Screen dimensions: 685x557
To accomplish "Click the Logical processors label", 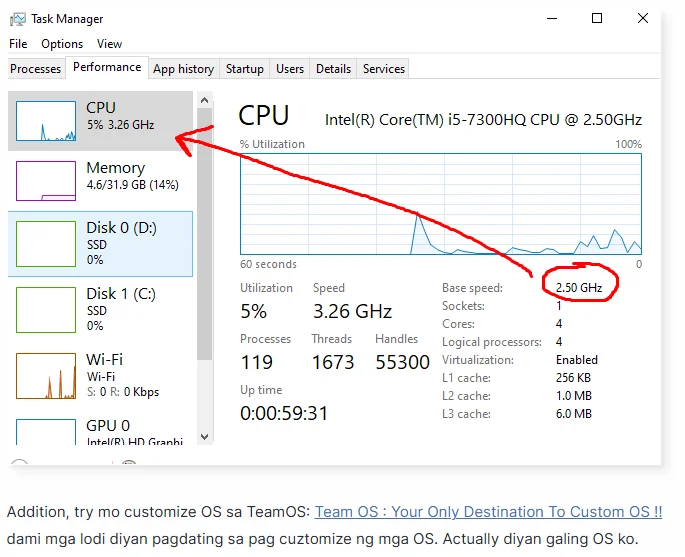I will click(492, 342).
